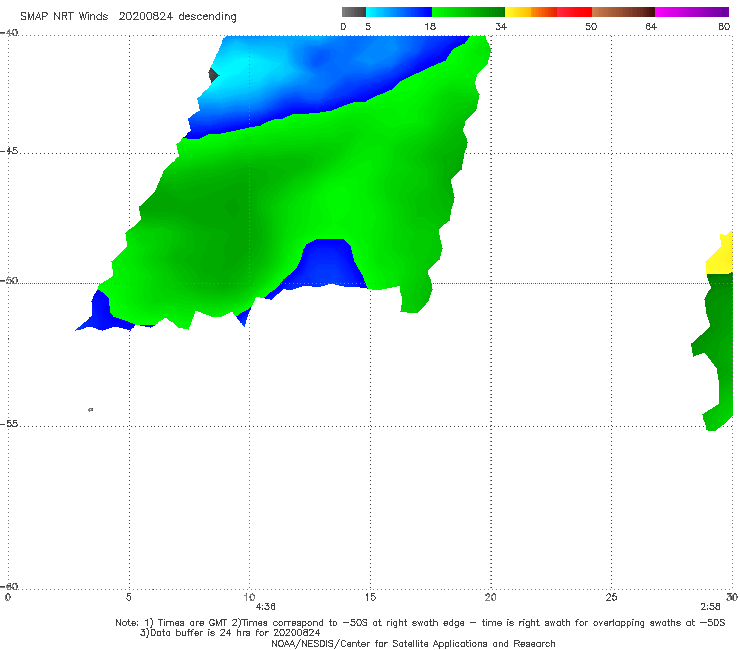The height and width of the screenshot is (650, 740).
Task: Click the "50" label under the color bar
Action: pyautogui.click(x=591, y=27)
